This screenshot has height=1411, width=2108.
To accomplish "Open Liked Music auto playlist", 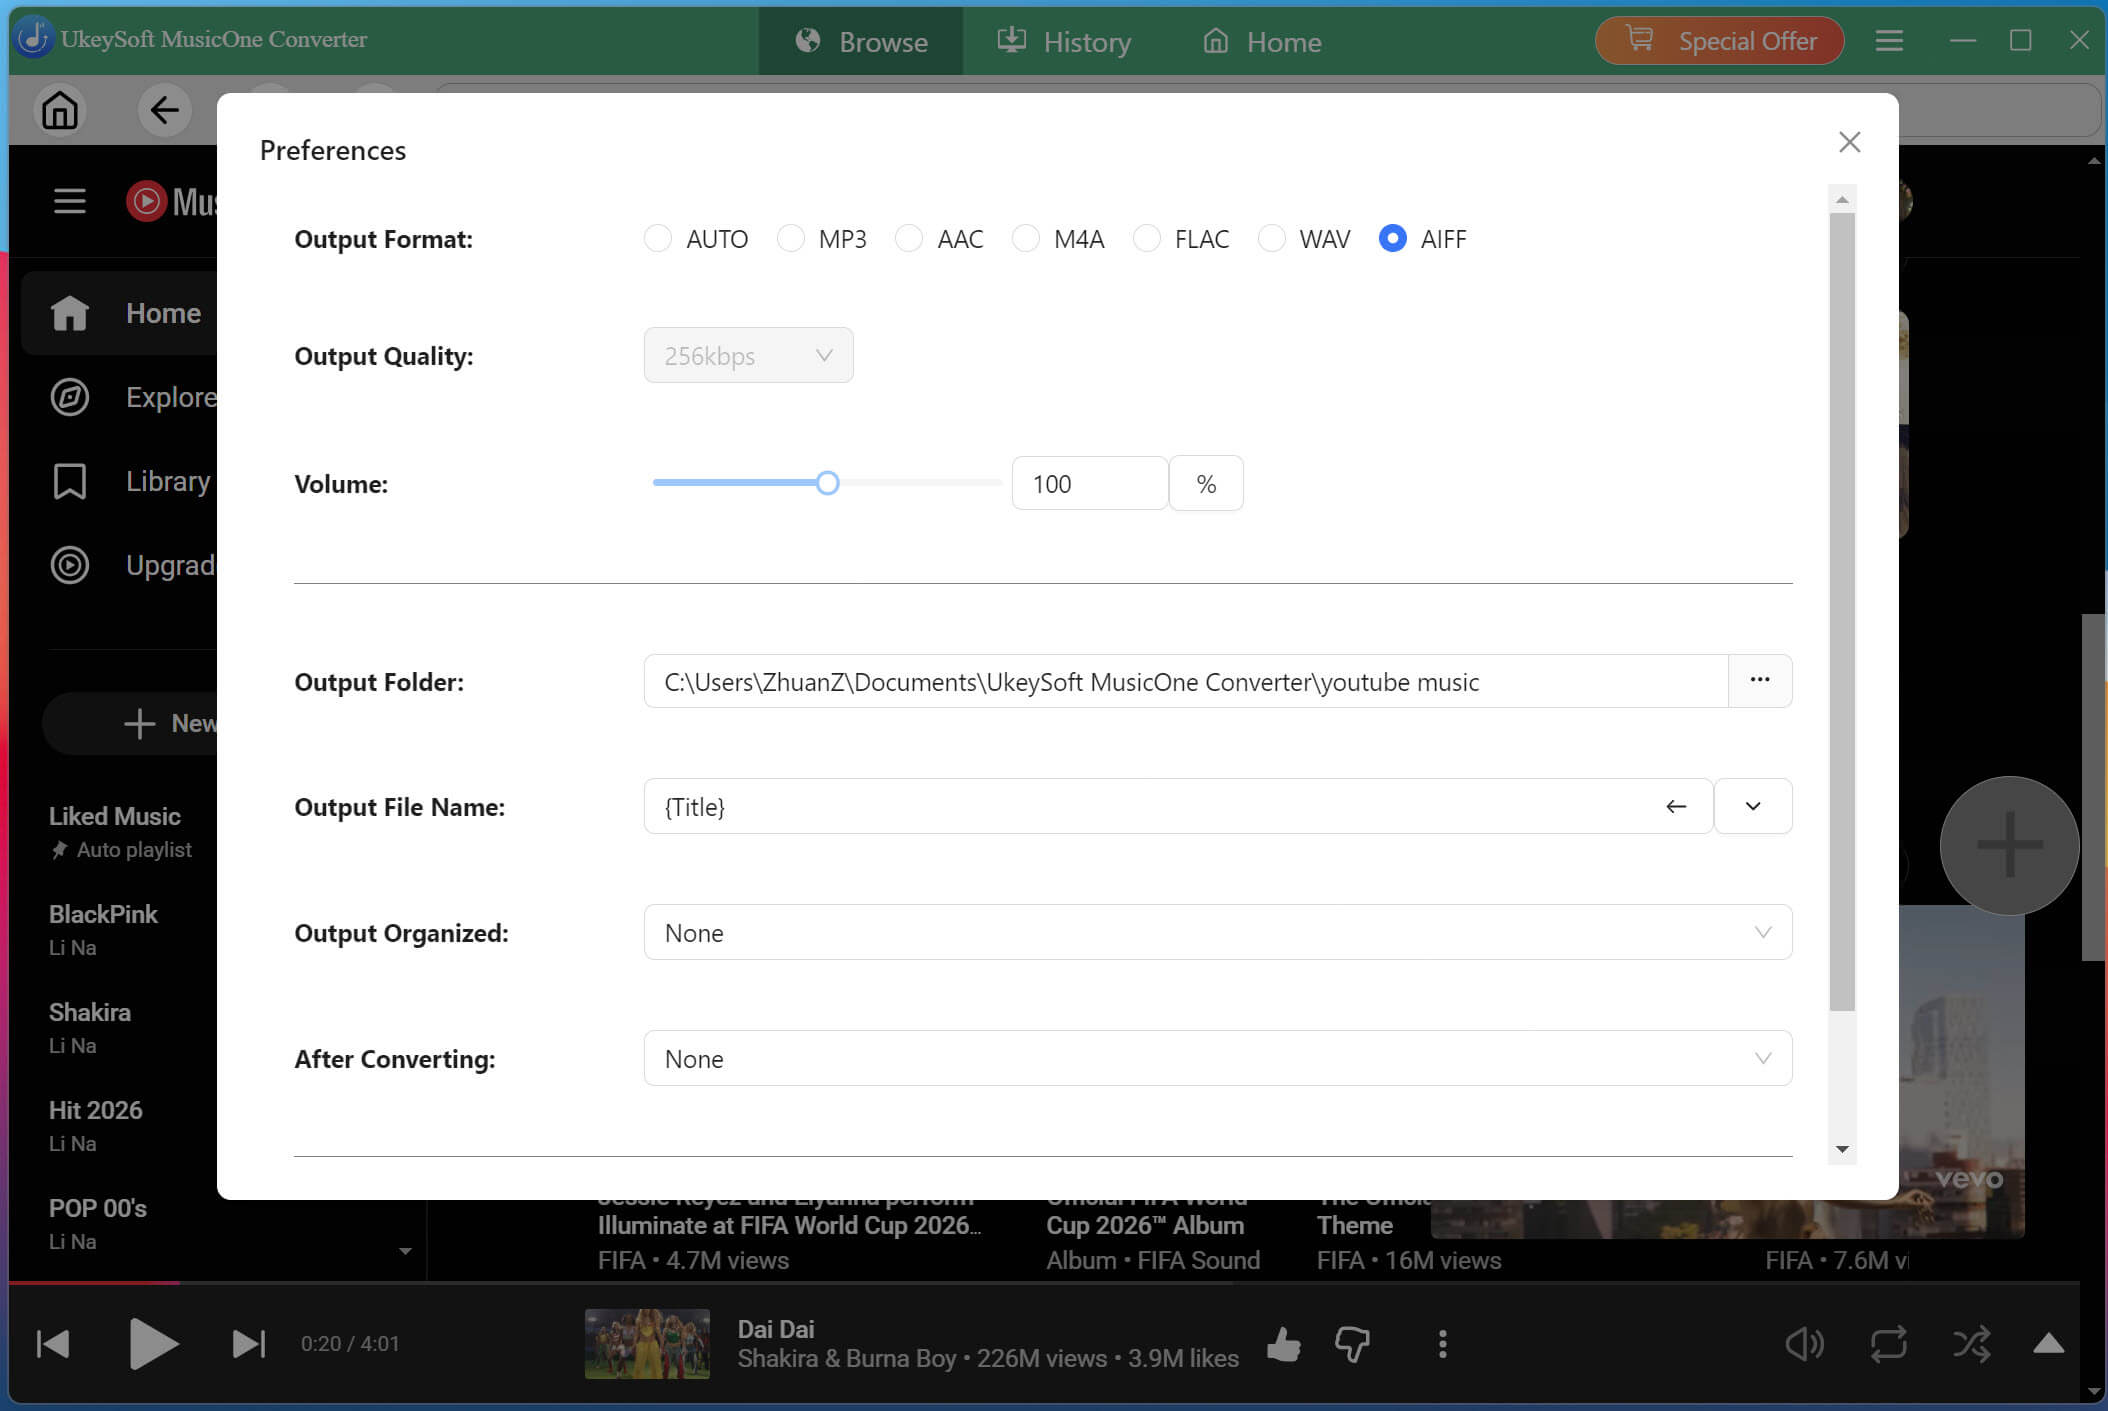I will (x=121, y=832).
